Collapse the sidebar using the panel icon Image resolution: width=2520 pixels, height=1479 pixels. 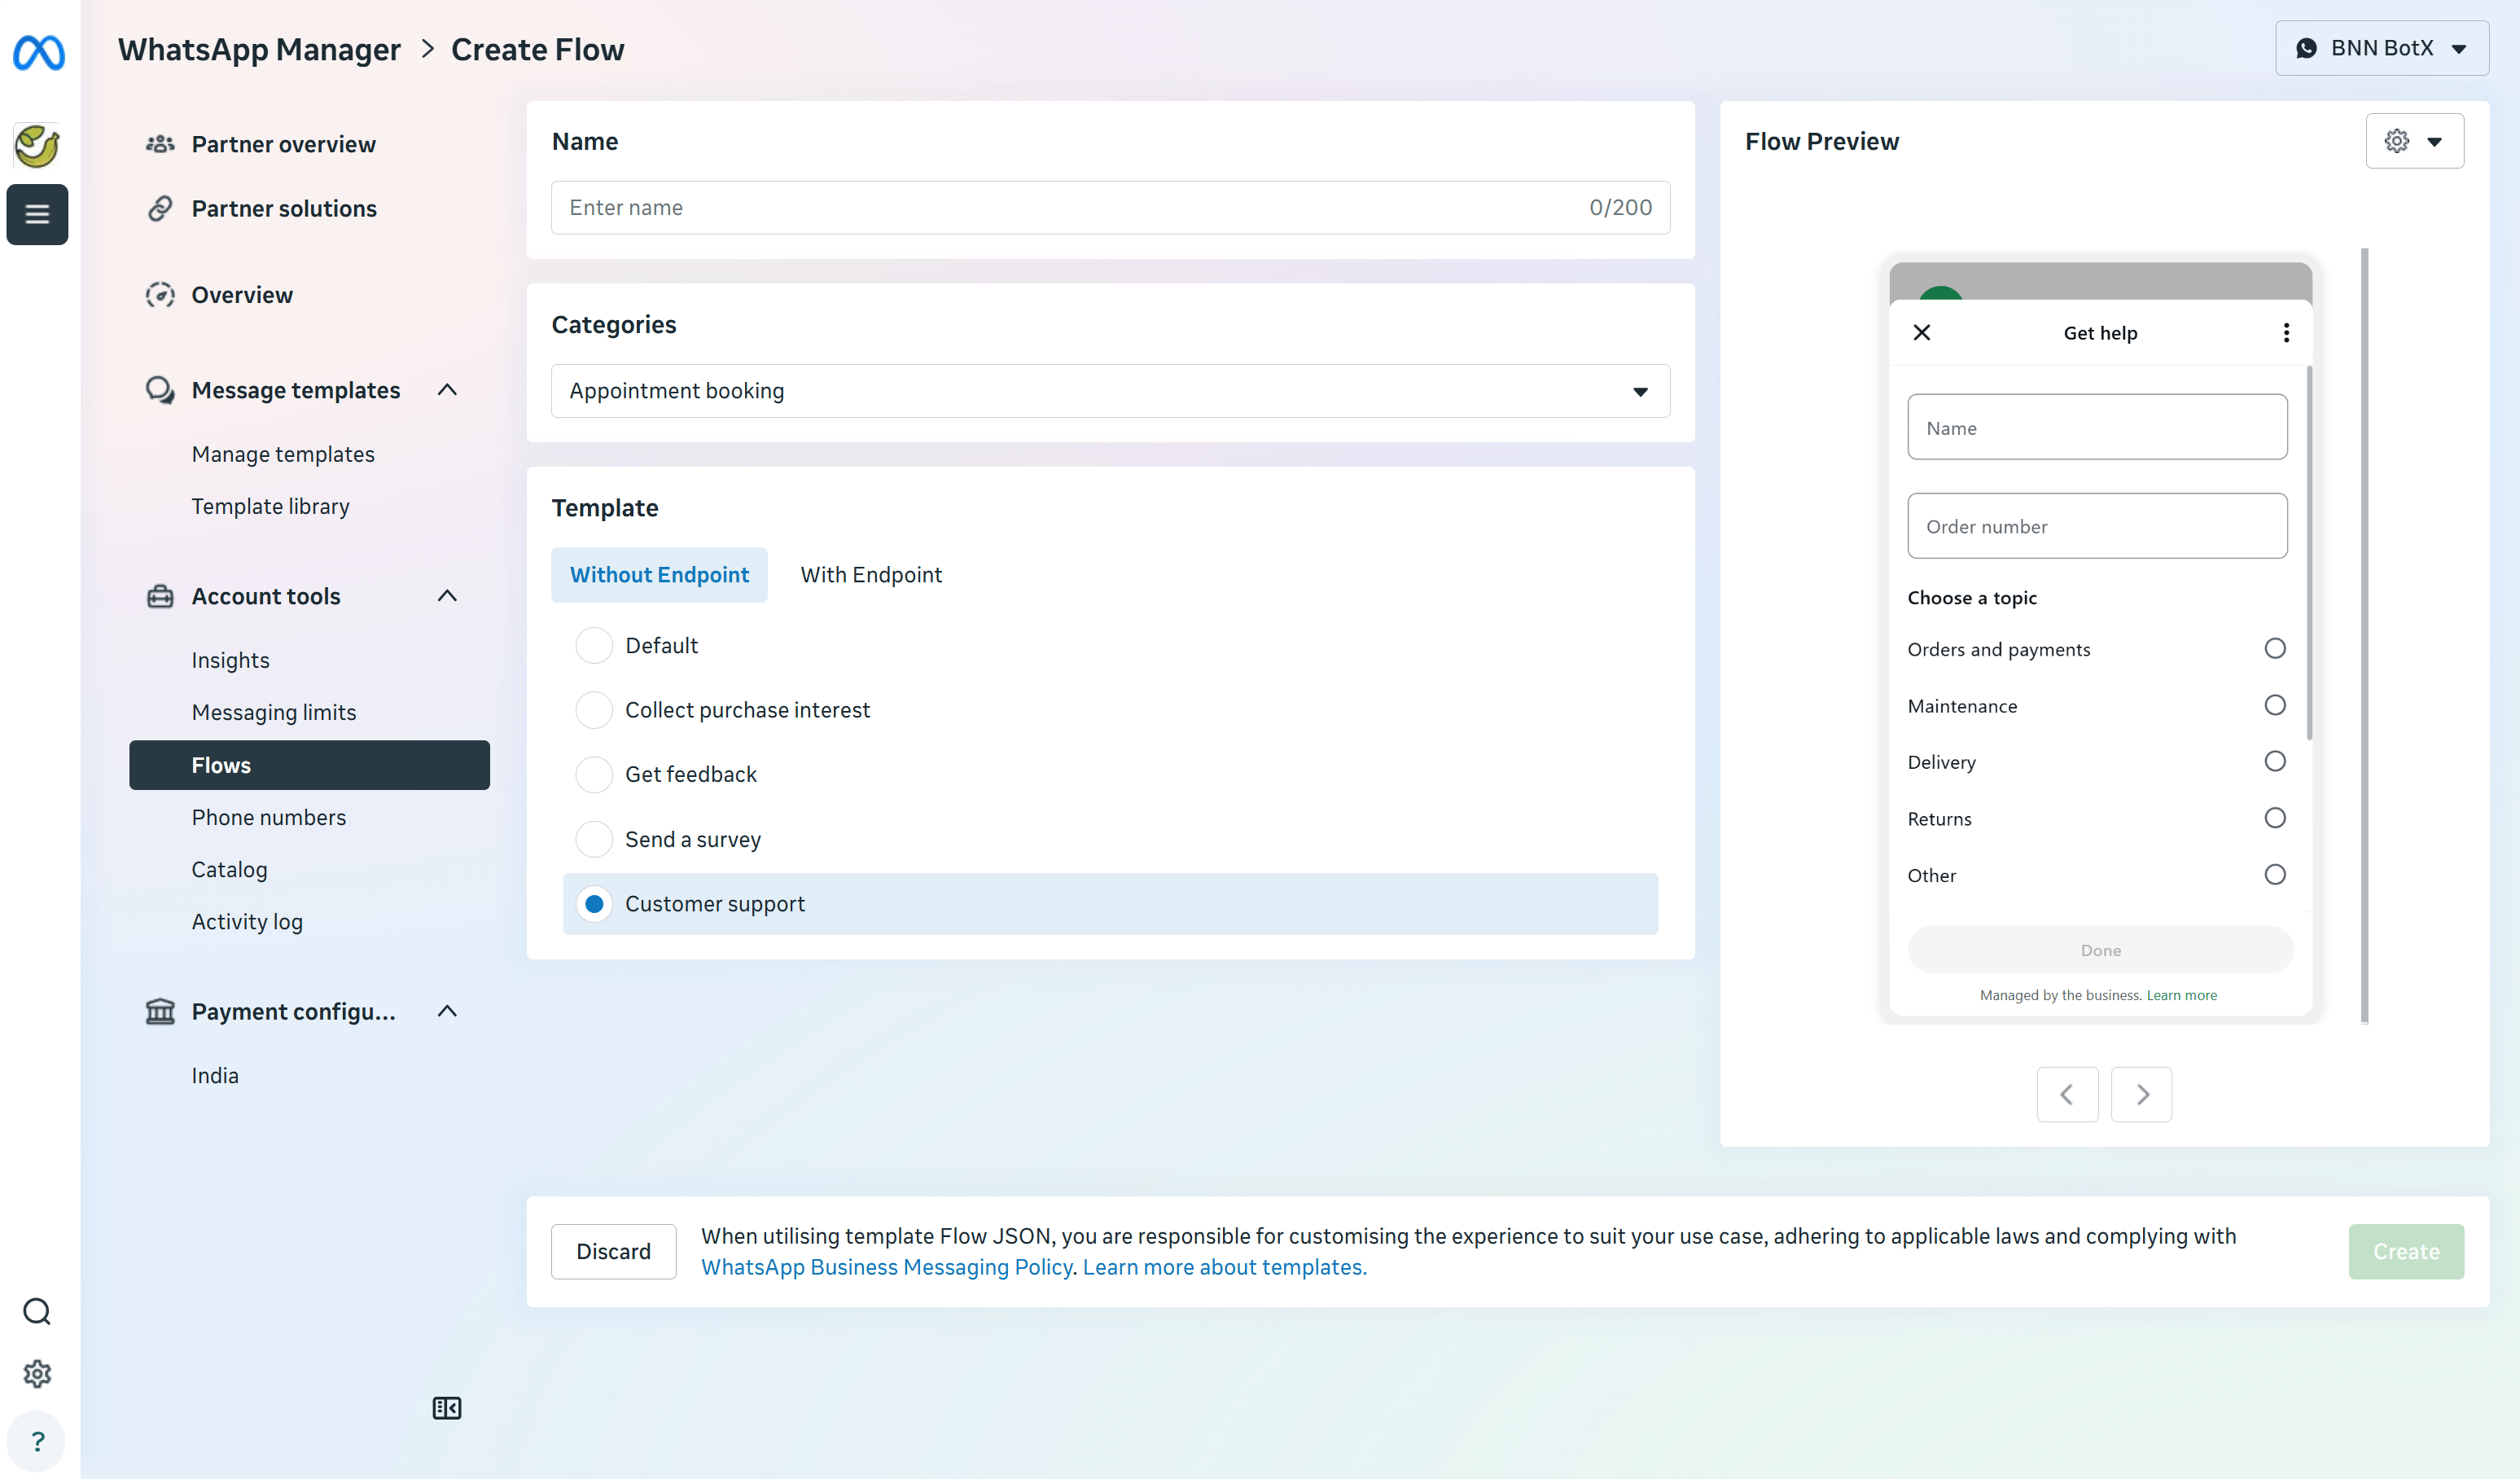tap(446, 1408)
